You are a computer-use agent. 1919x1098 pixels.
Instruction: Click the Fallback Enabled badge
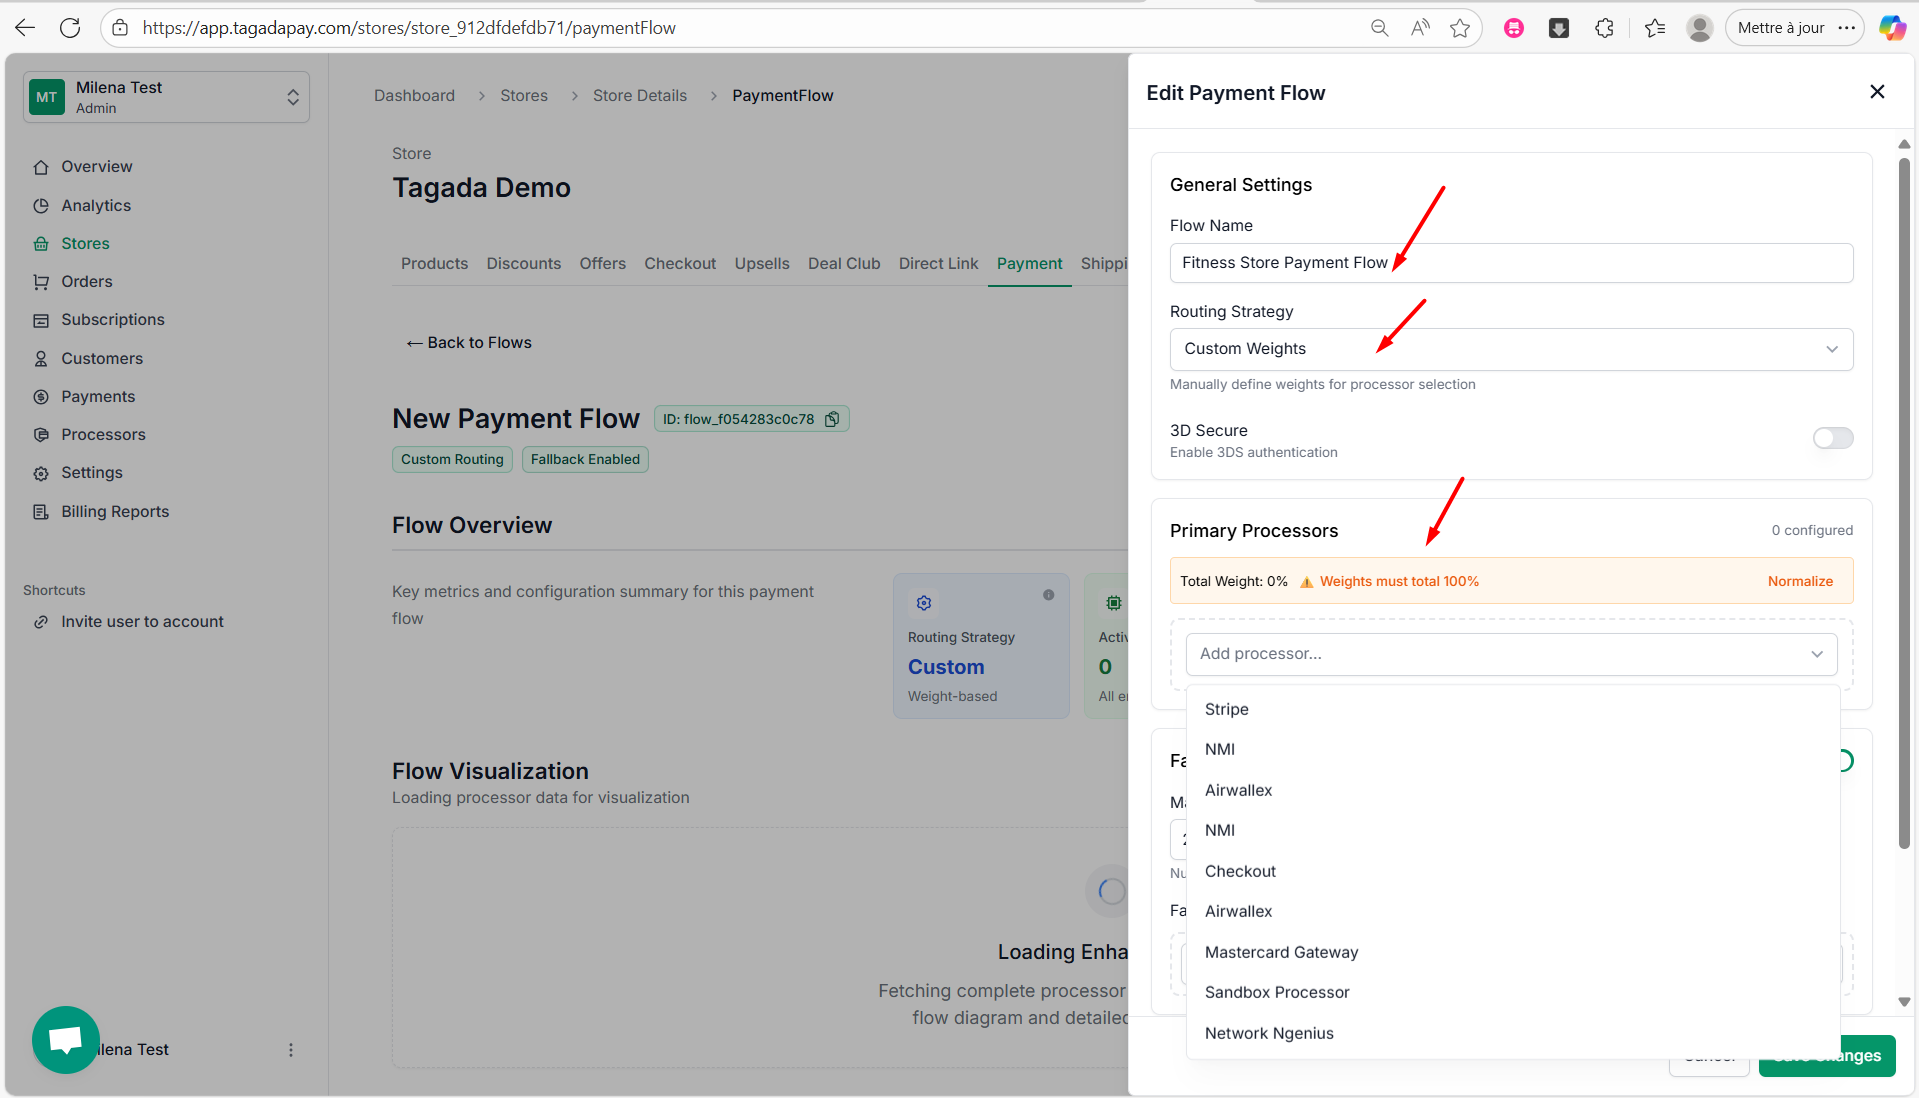point(585,459)
